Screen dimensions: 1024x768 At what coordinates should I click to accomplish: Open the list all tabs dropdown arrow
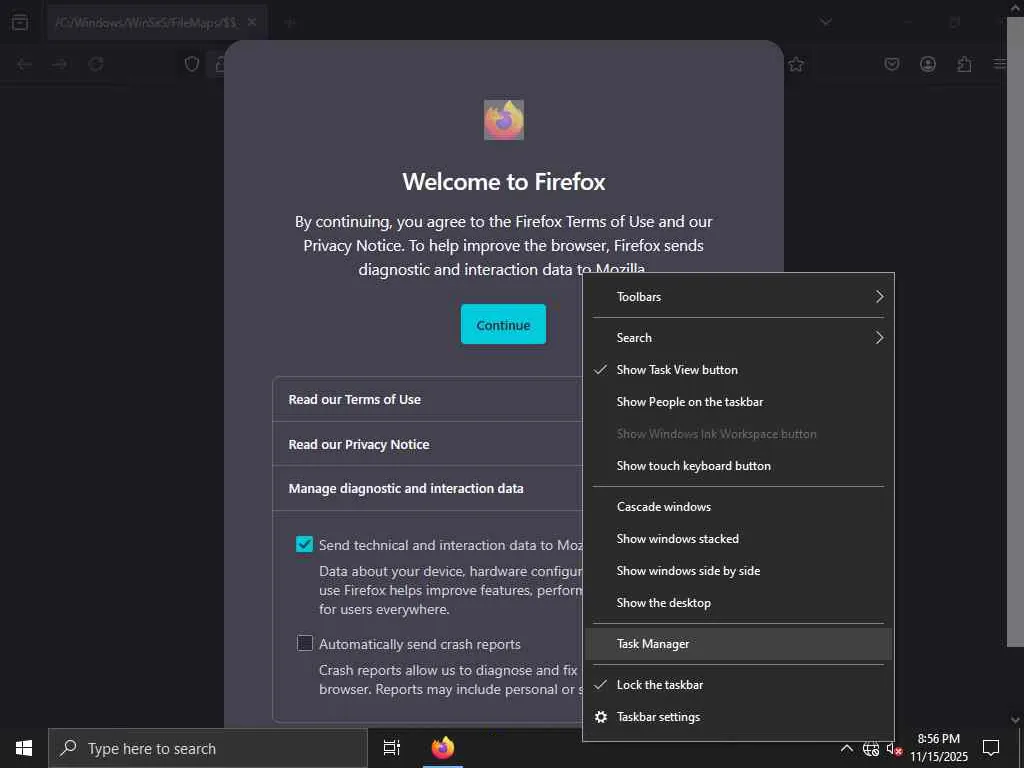pyautogui.click(x=825, y=22)
